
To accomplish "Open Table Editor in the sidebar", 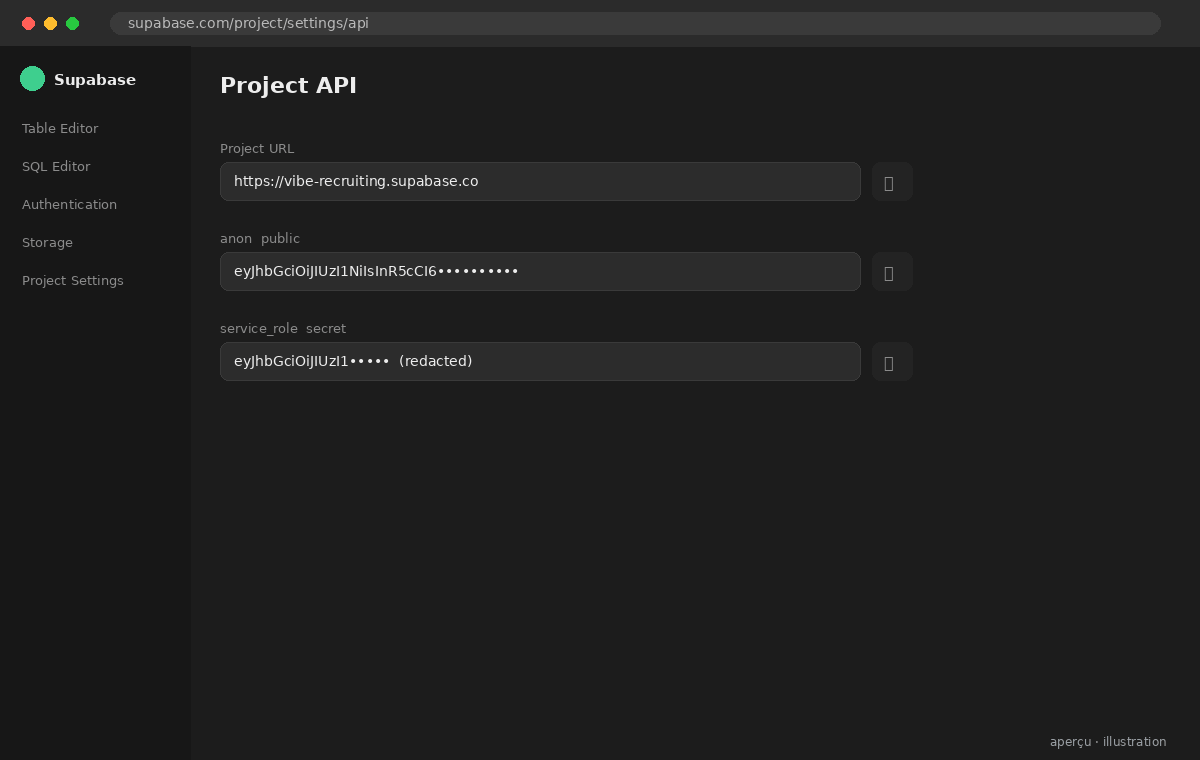I will (x=60, y=128).
